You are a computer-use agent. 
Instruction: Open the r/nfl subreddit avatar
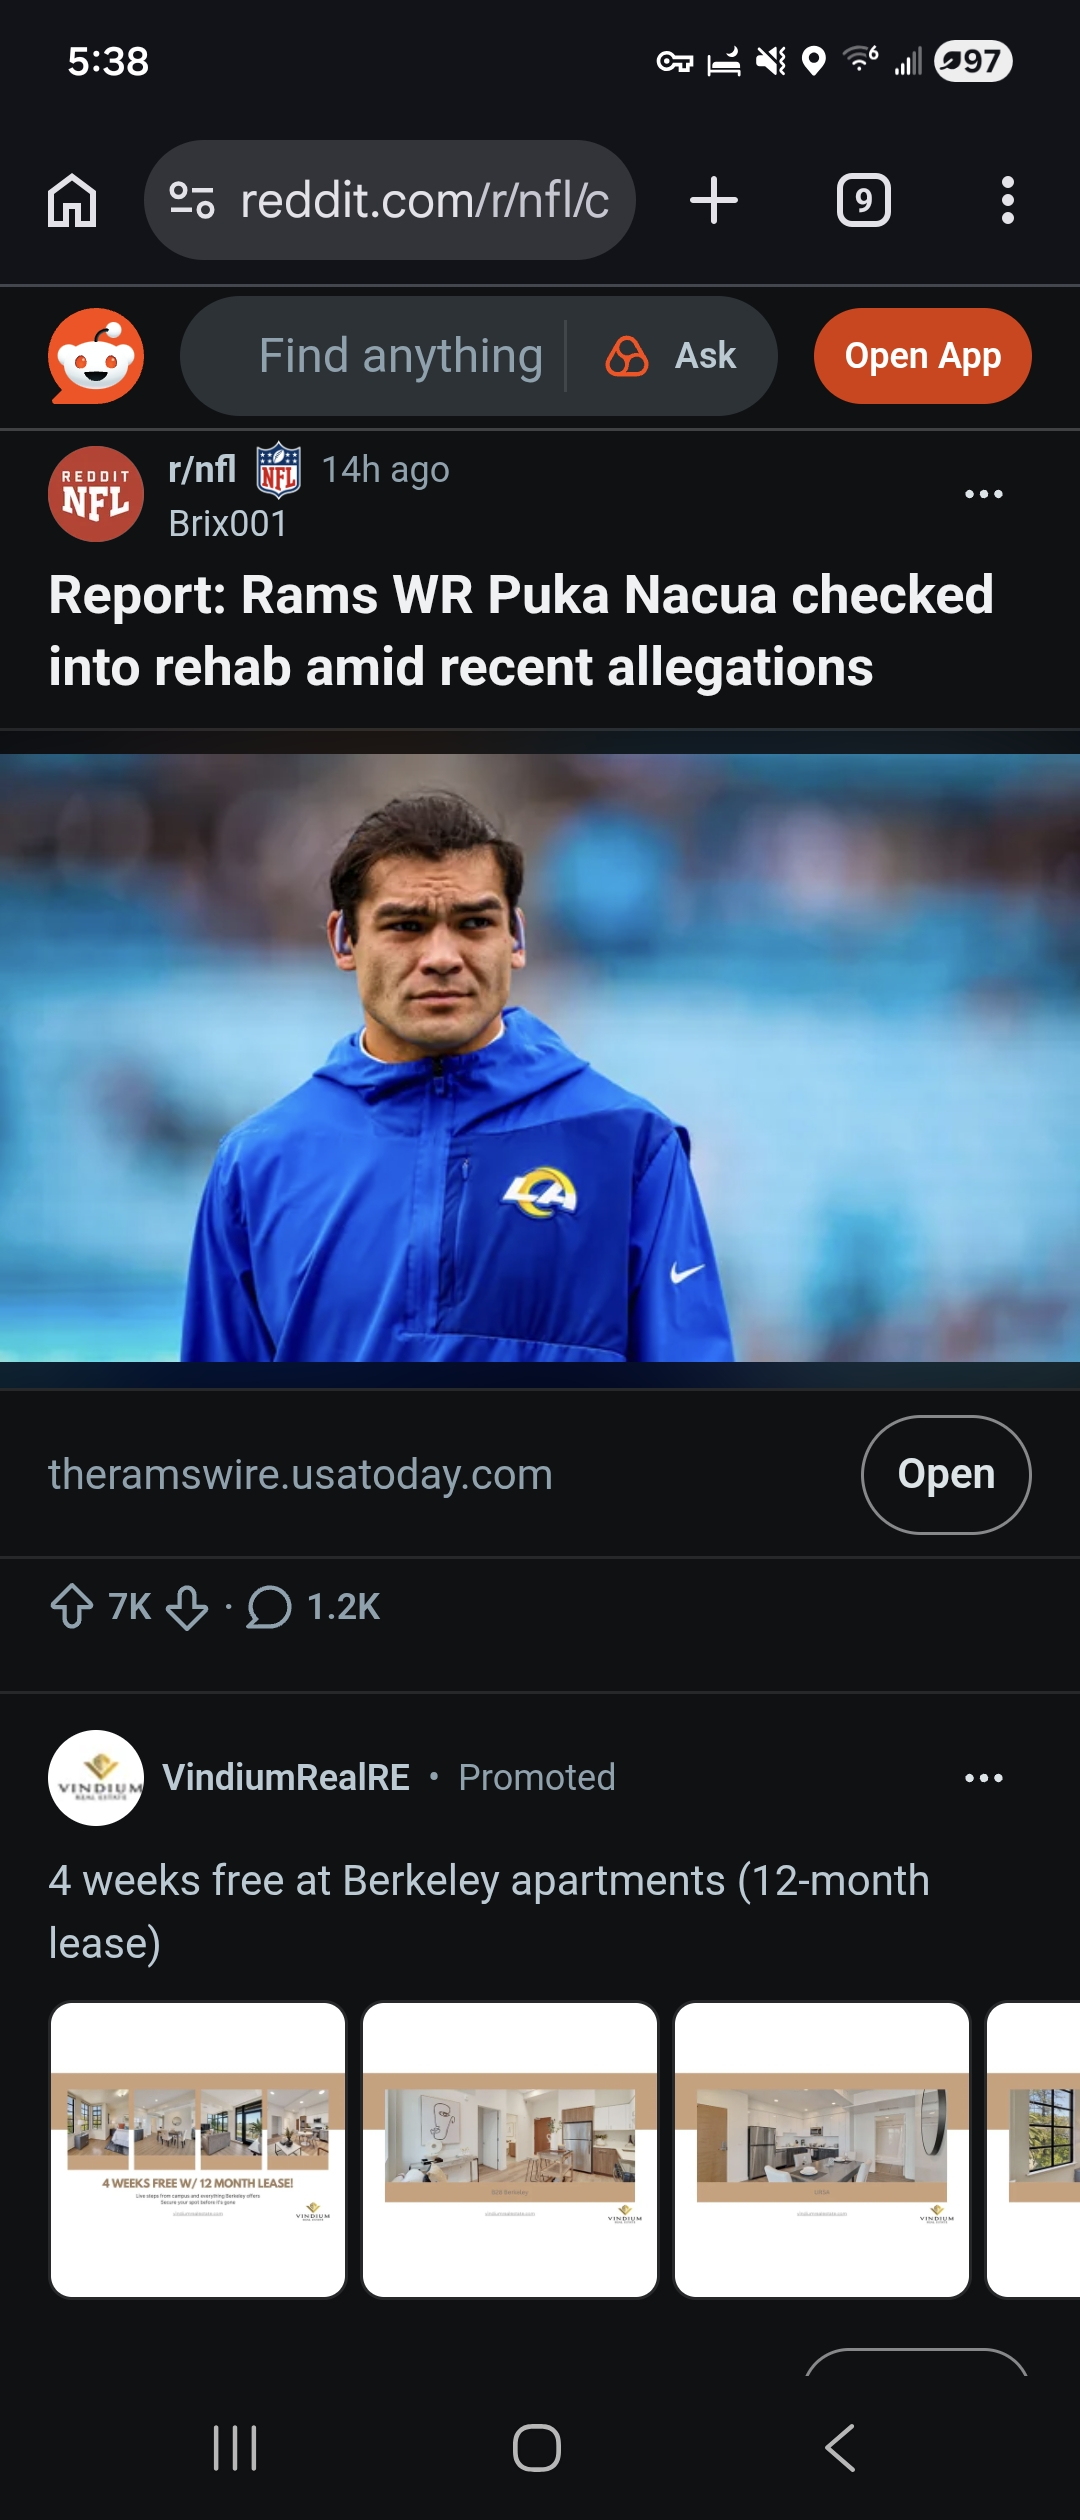click(96, 494)
